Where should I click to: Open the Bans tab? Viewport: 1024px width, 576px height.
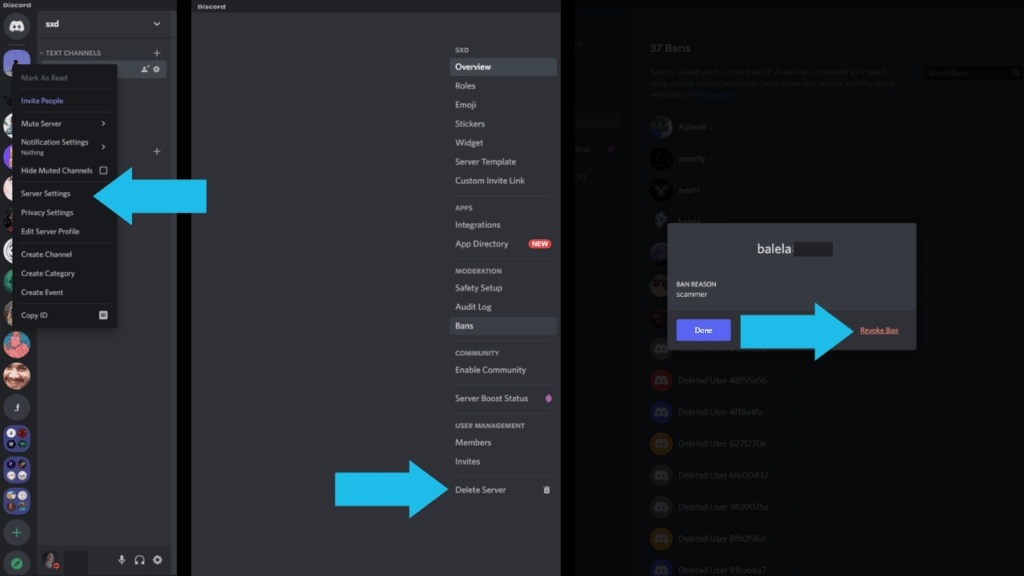503,325
